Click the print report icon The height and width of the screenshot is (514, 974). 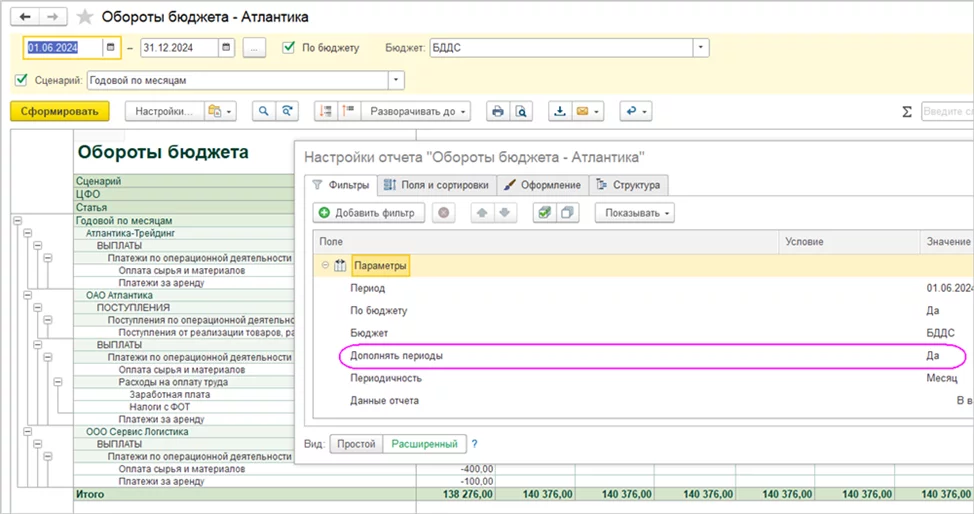497,112
